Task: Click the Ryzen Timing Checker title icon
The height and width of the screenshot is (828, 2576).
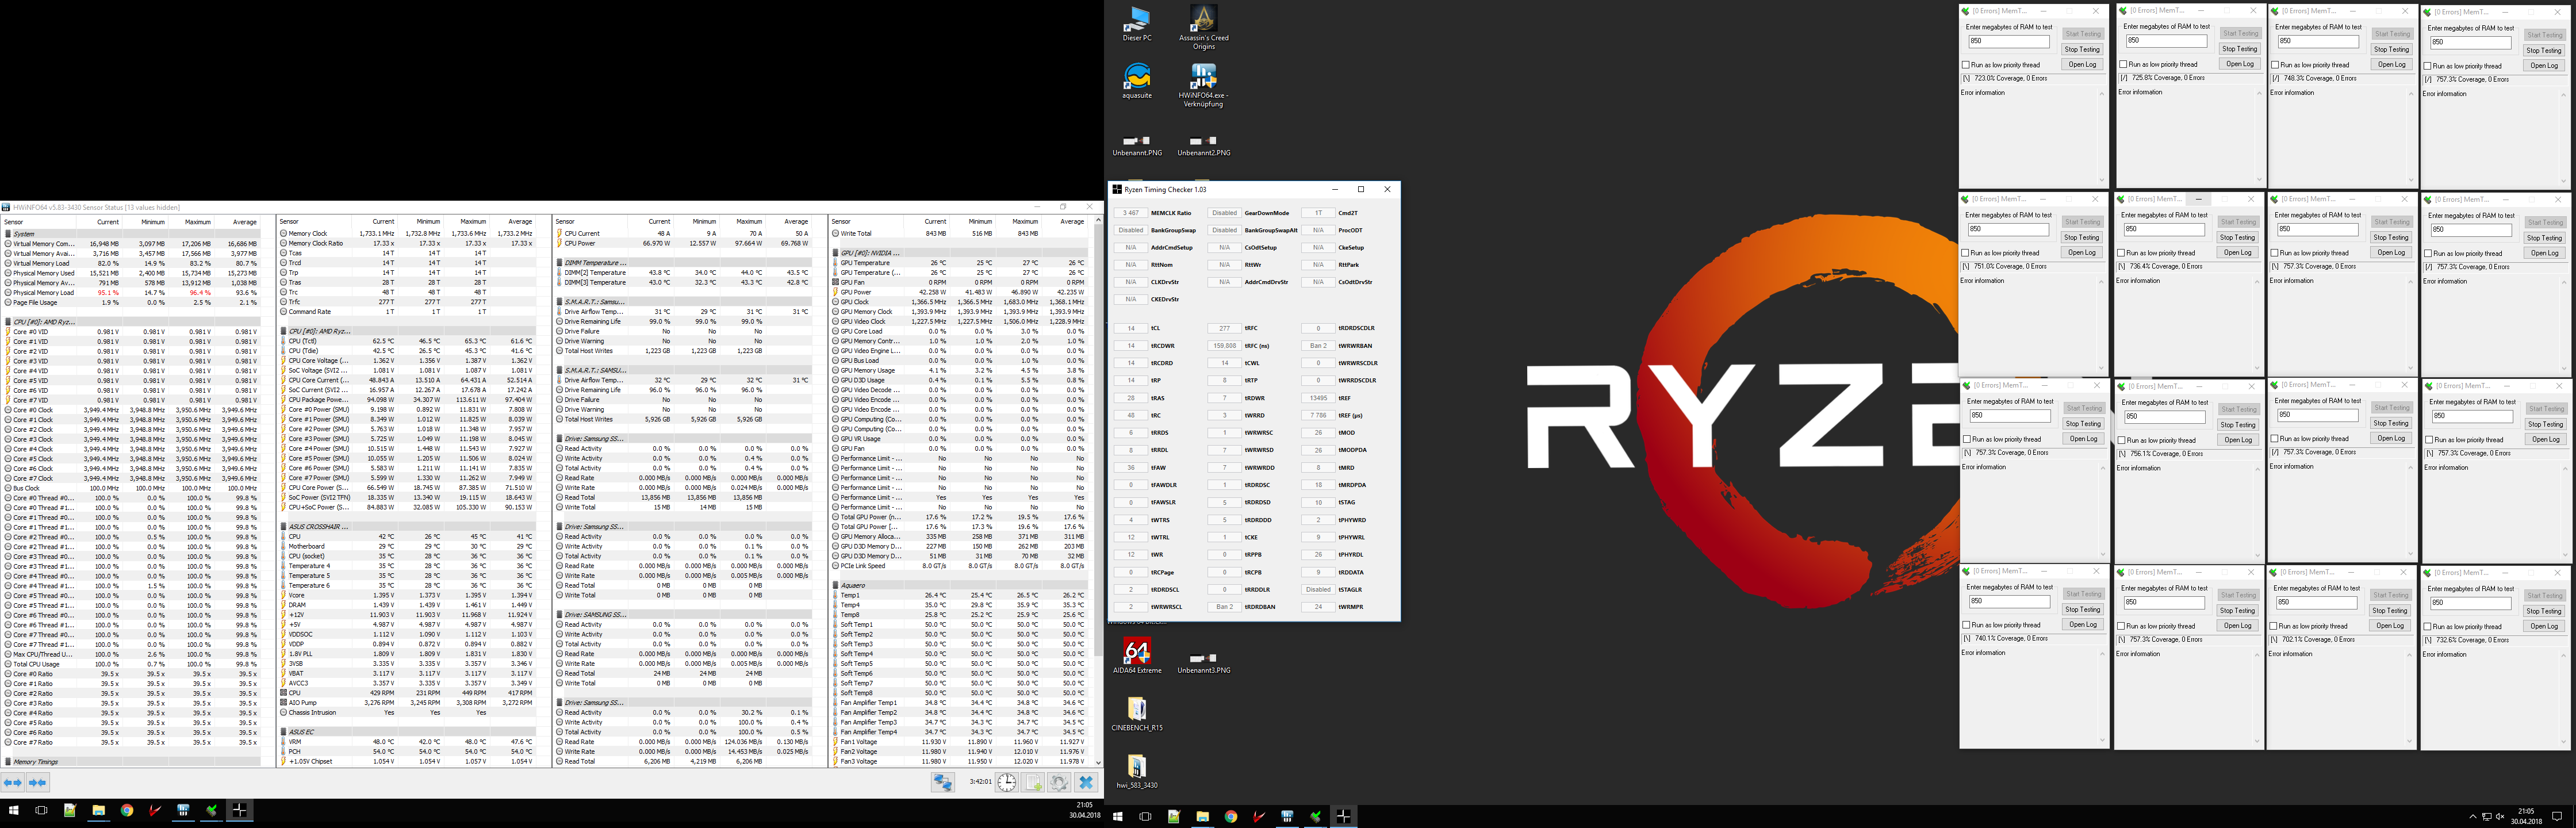Action: pos(1117,189)
